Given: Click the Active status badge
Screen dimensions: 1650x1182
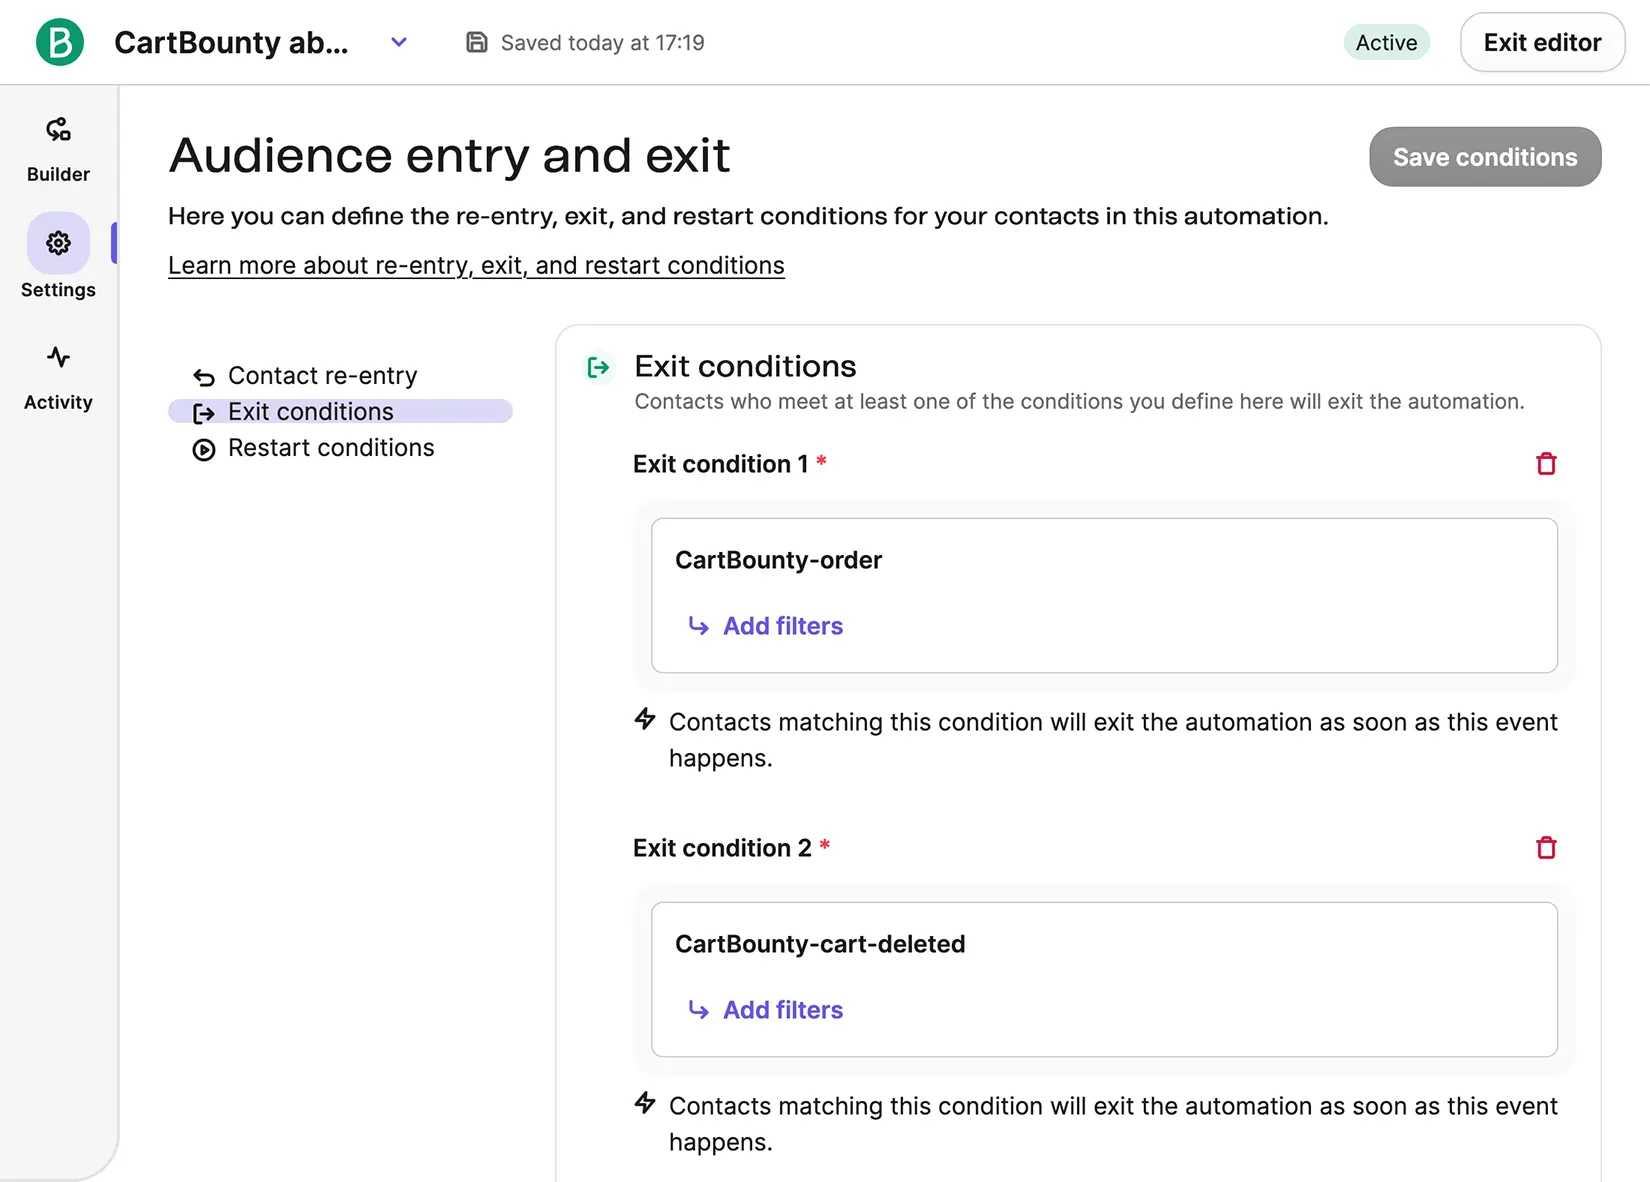Looking at the screenshot, I should pyautogui.click(x=1386, y=42).
